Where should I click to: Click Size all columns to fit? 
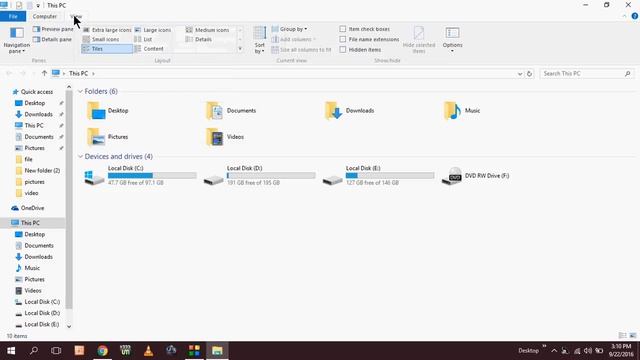pos(301,50)
